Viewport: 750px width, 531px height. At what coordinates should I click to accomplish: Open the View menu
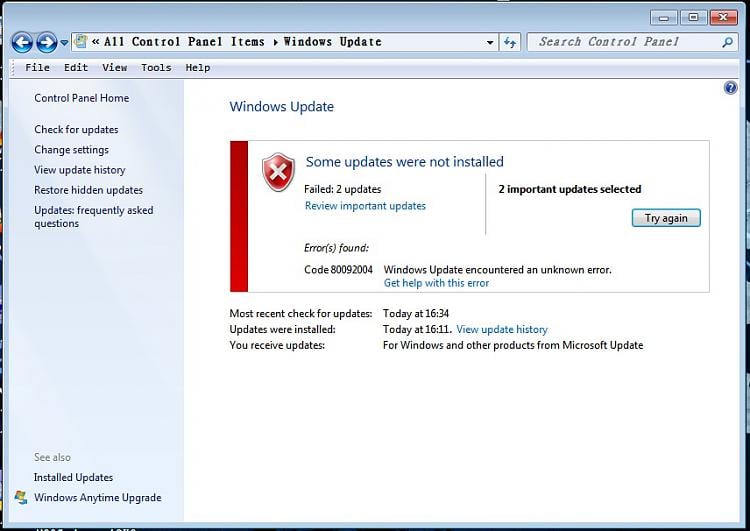[115, 67]
